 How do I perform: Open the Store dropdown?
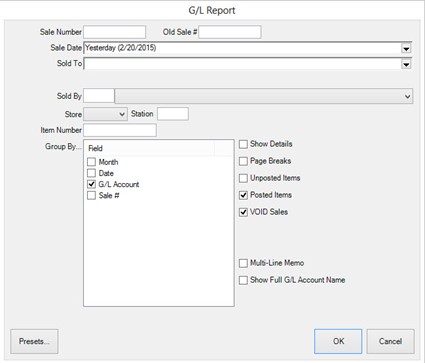pos(105,114)
